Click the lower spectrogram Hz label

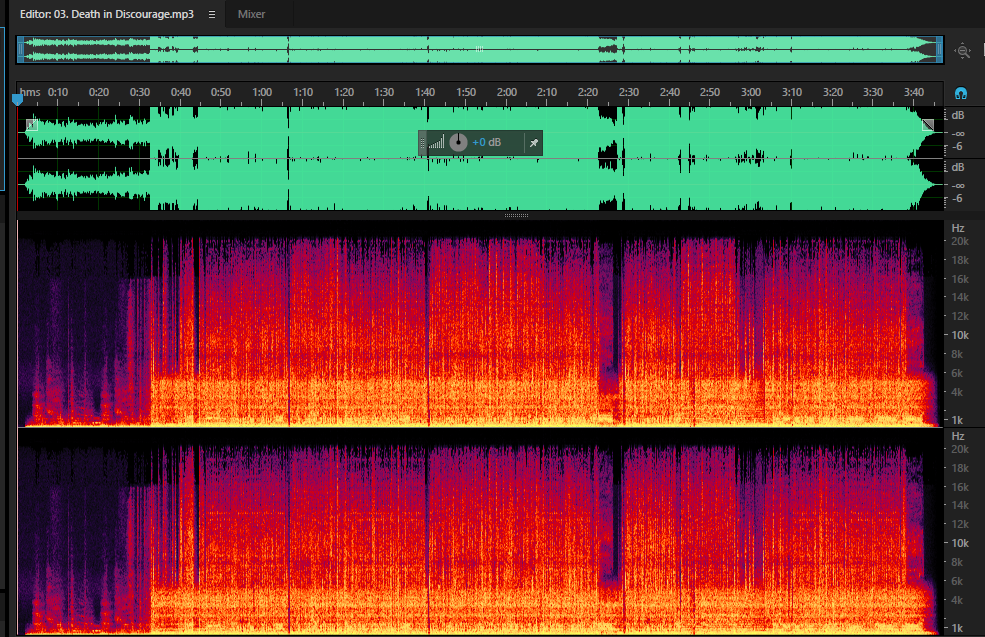pyautogui.click(x=957, y=436)
